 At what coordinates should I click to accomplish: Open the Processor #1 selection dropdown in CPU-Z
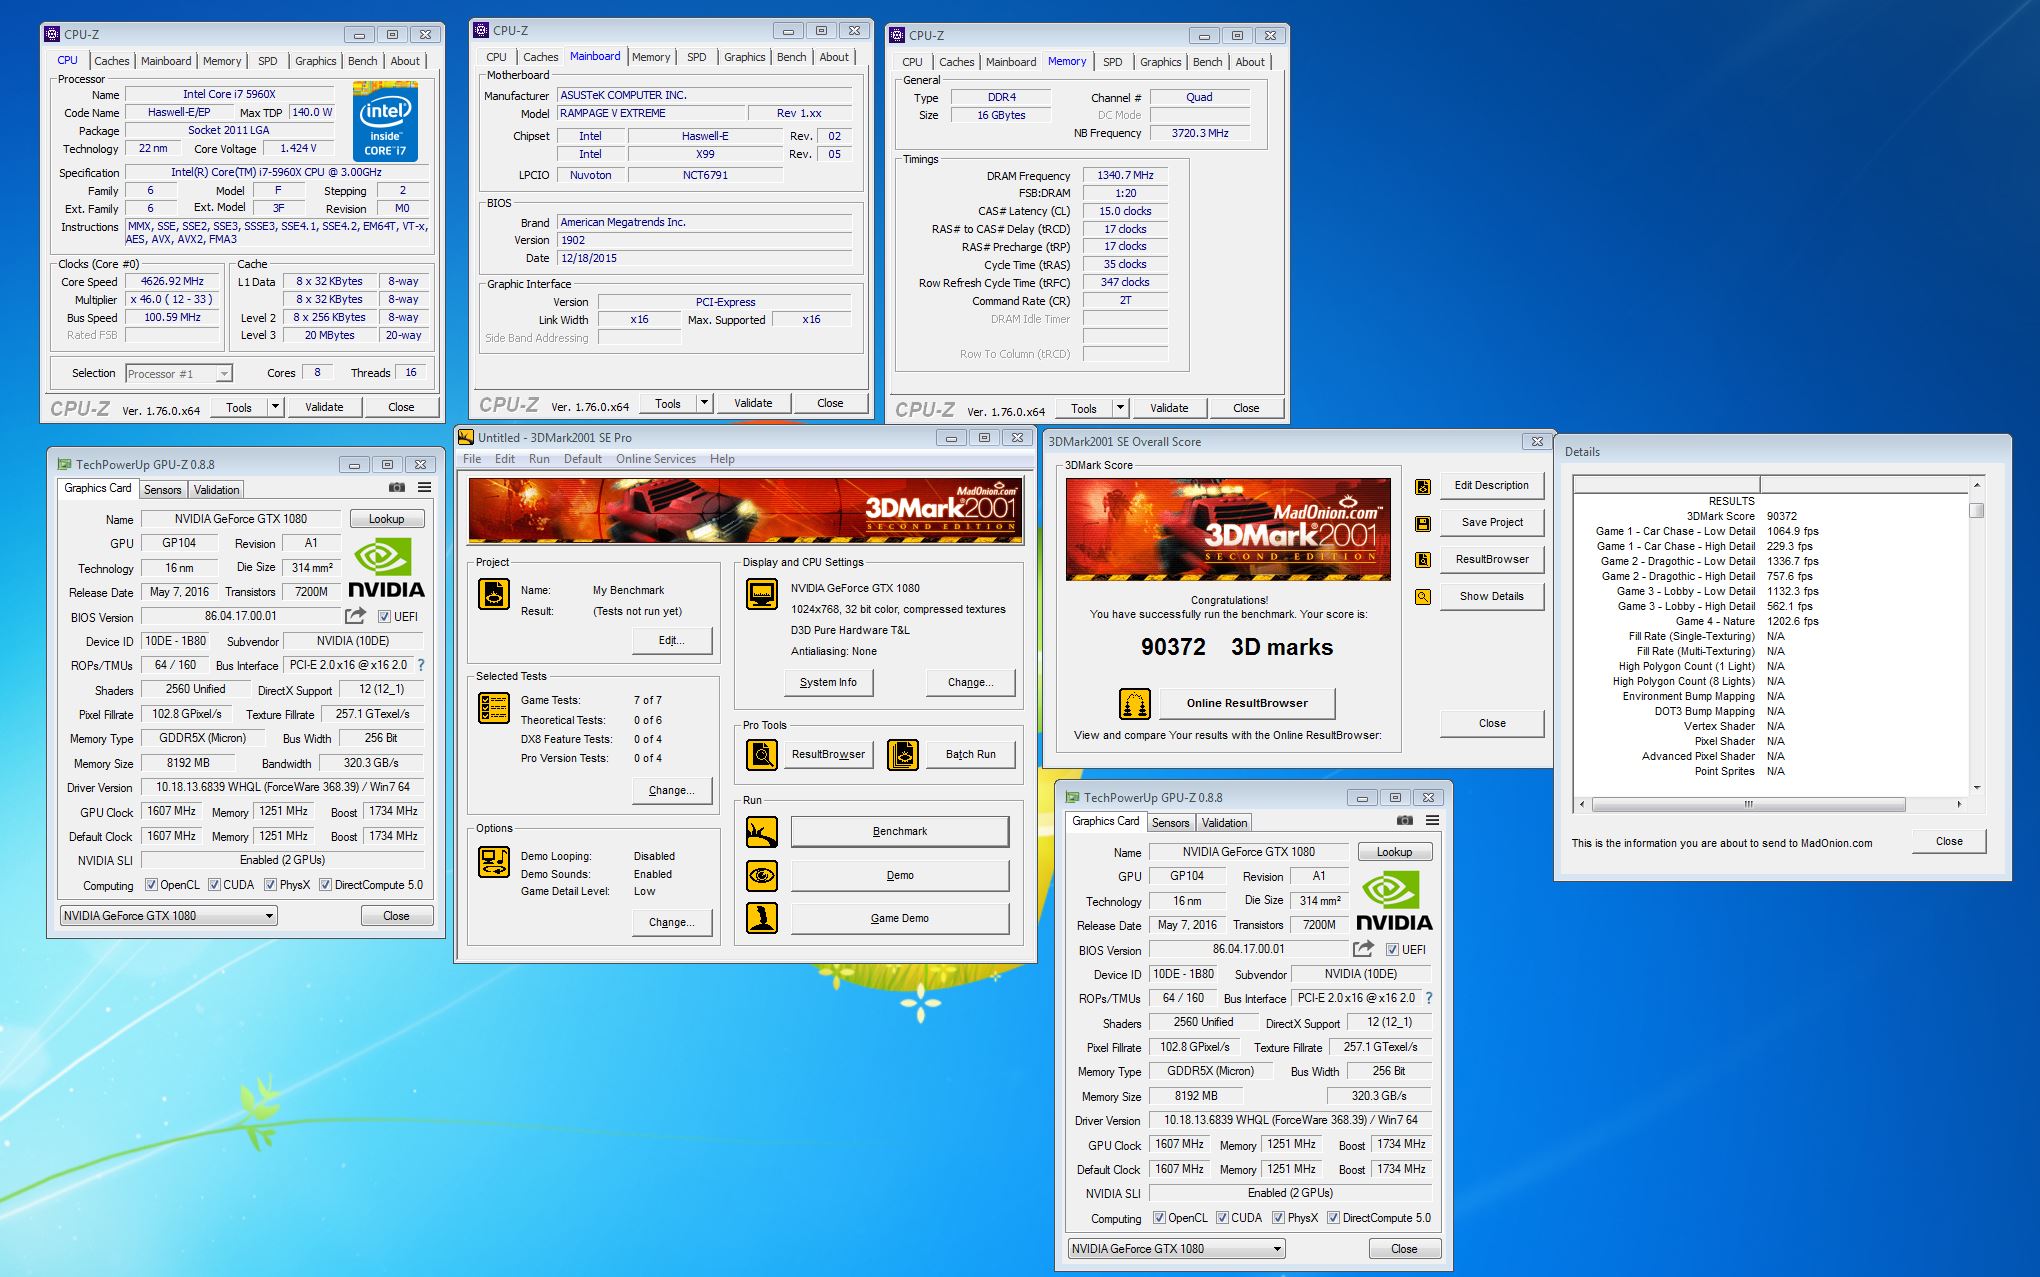tap(179, 374)
